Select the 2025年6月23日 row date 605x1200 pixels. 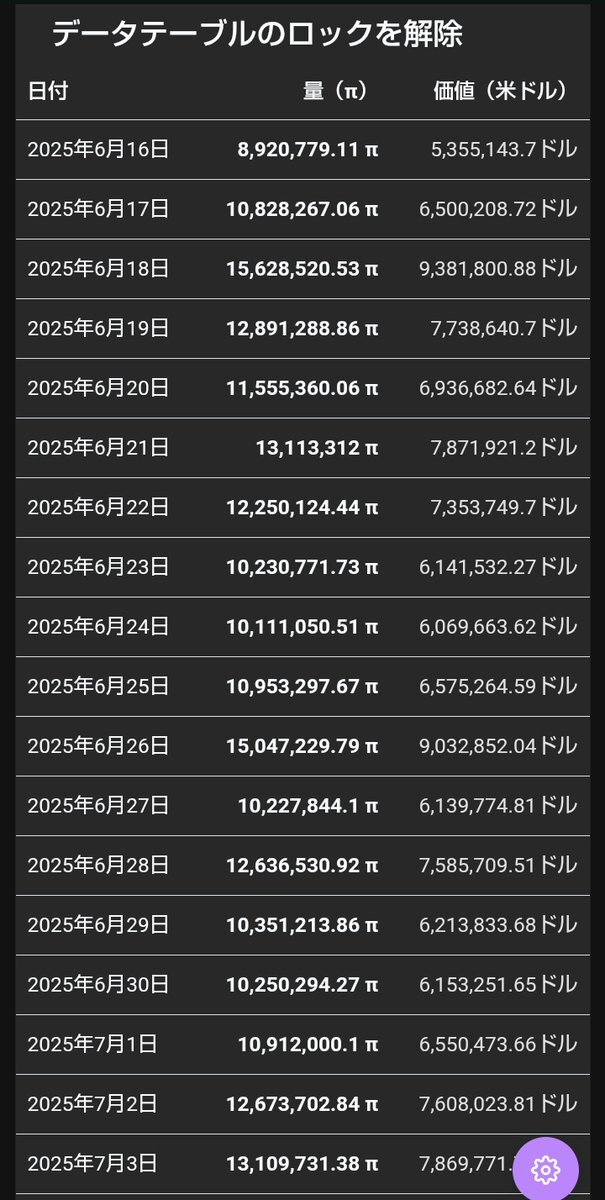98,567
